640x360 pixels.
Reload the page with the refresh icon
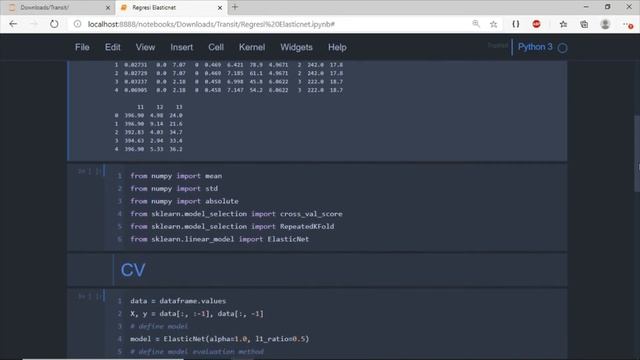54,24
